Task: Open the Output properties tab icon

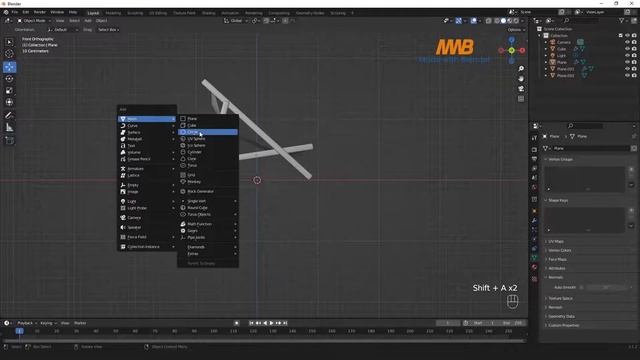Action: (534, 159)
